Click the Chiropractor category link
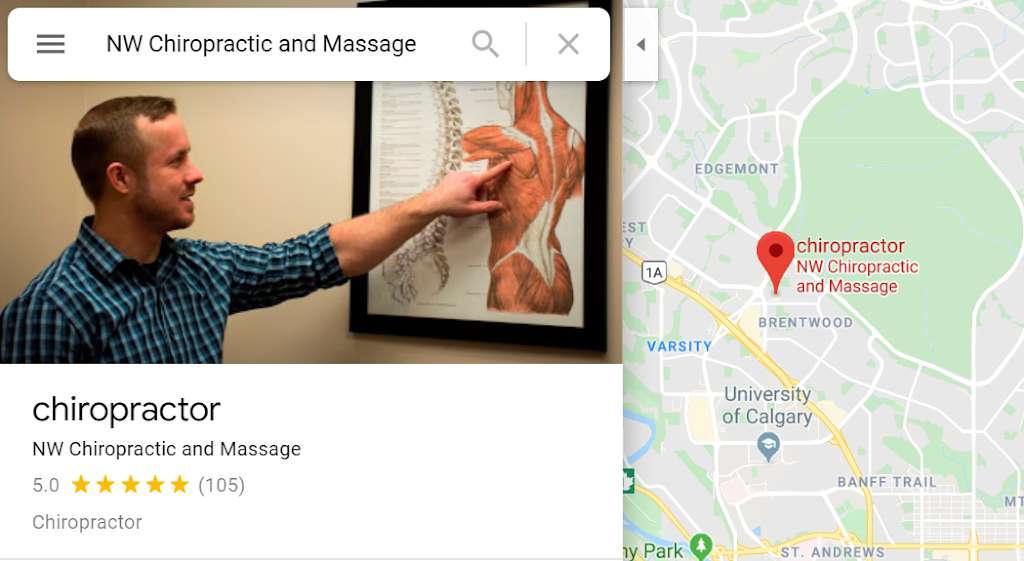The height and width of the screenshot is (561, 1024). pos(87,522)
